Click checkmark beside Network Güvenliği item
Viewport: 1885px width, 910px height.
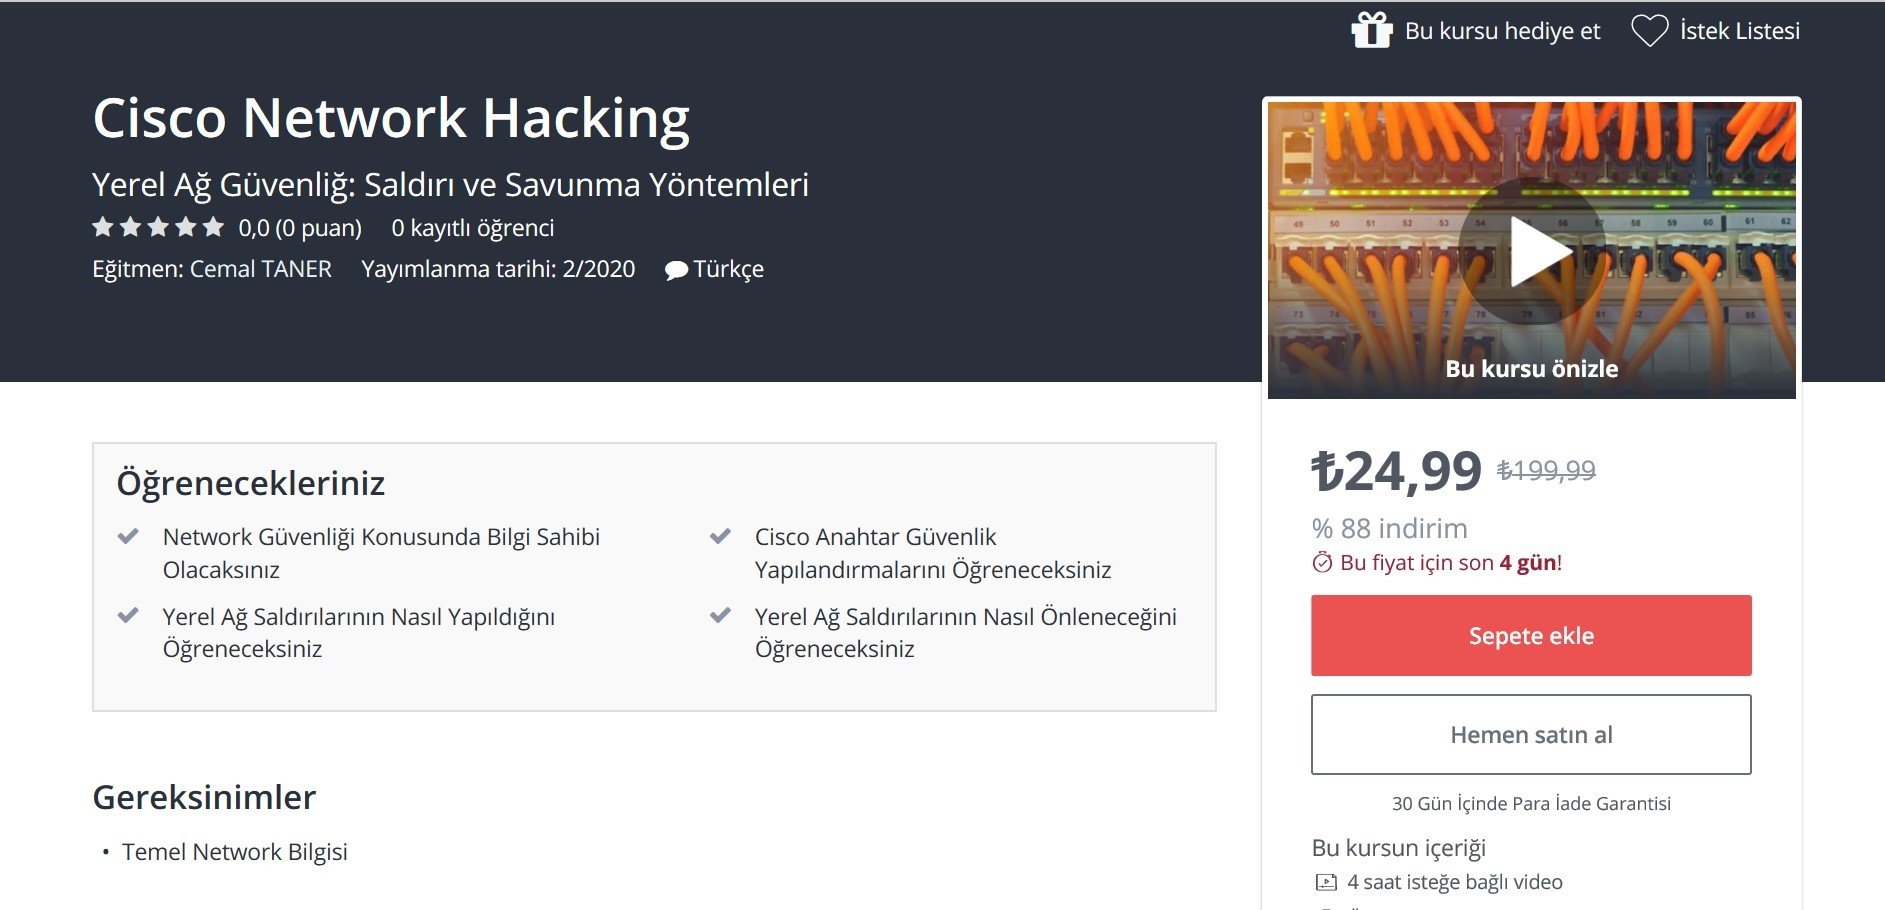[x=128, y=537]
